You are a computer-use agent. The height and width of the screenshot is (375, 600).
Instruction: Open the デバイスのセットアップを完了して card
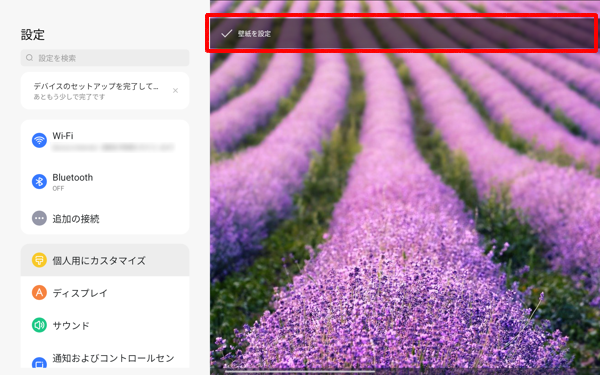105,91
